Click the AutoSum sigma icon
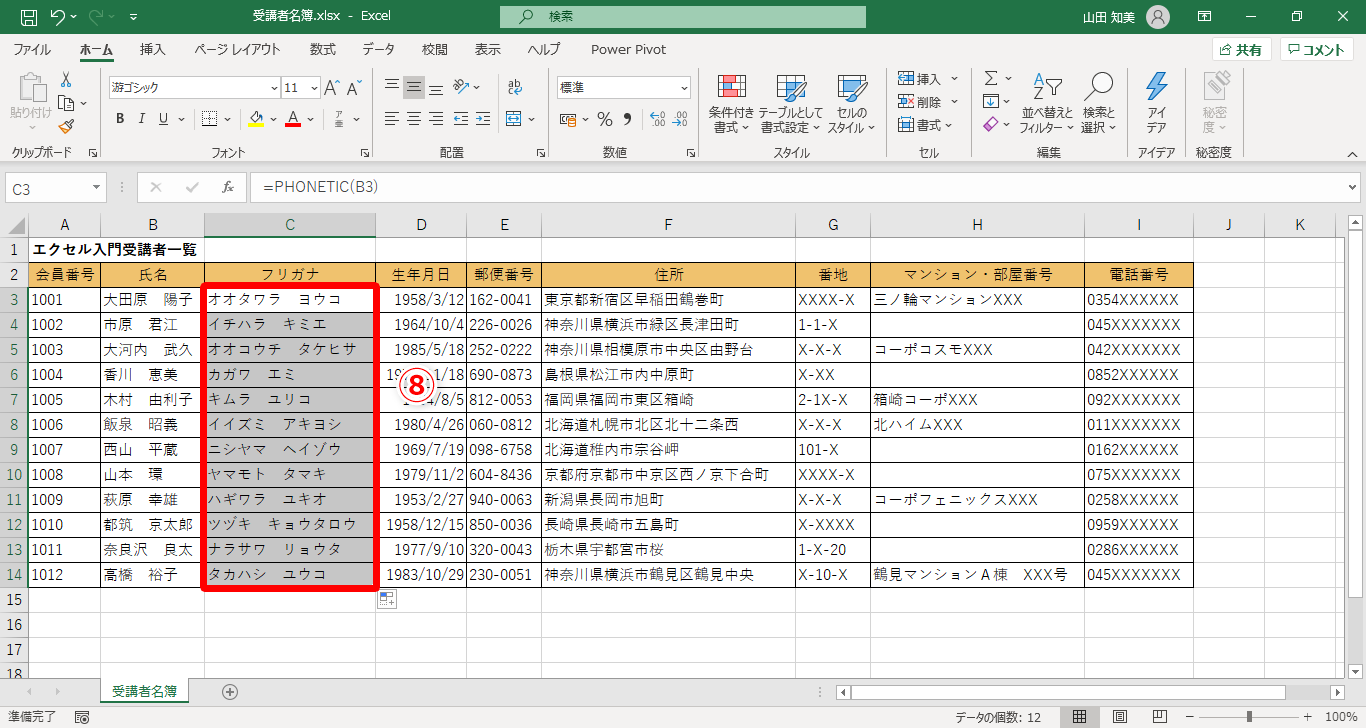Image resolution: width=1366 pixels, height=728 pixels. pyautogui.click(x=991, y=78)
